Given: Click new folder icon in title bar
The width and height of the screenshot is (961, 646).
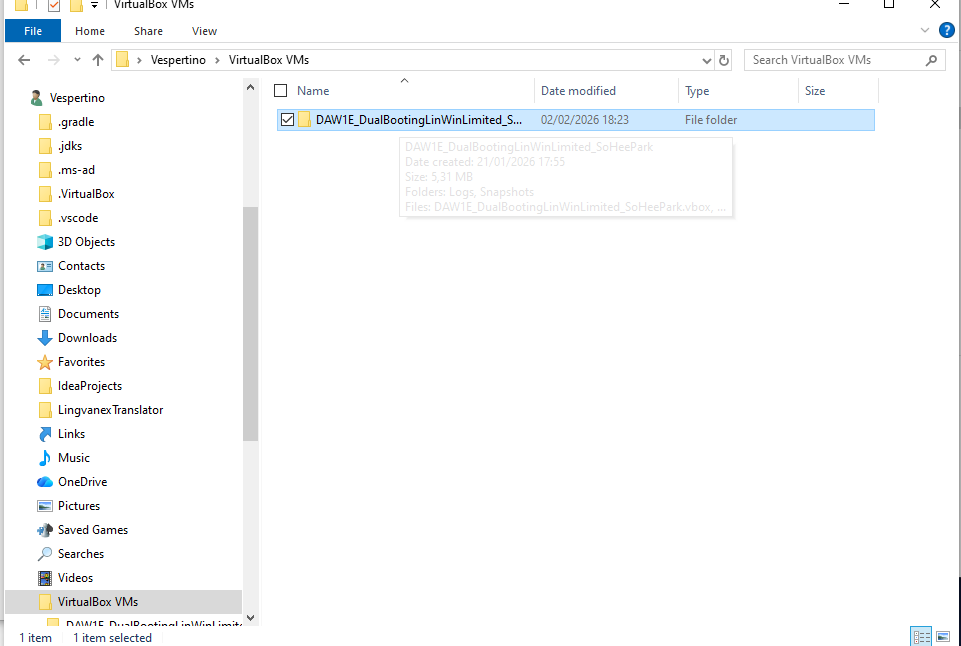Looking at the screenshot, I should coord(76,6).
